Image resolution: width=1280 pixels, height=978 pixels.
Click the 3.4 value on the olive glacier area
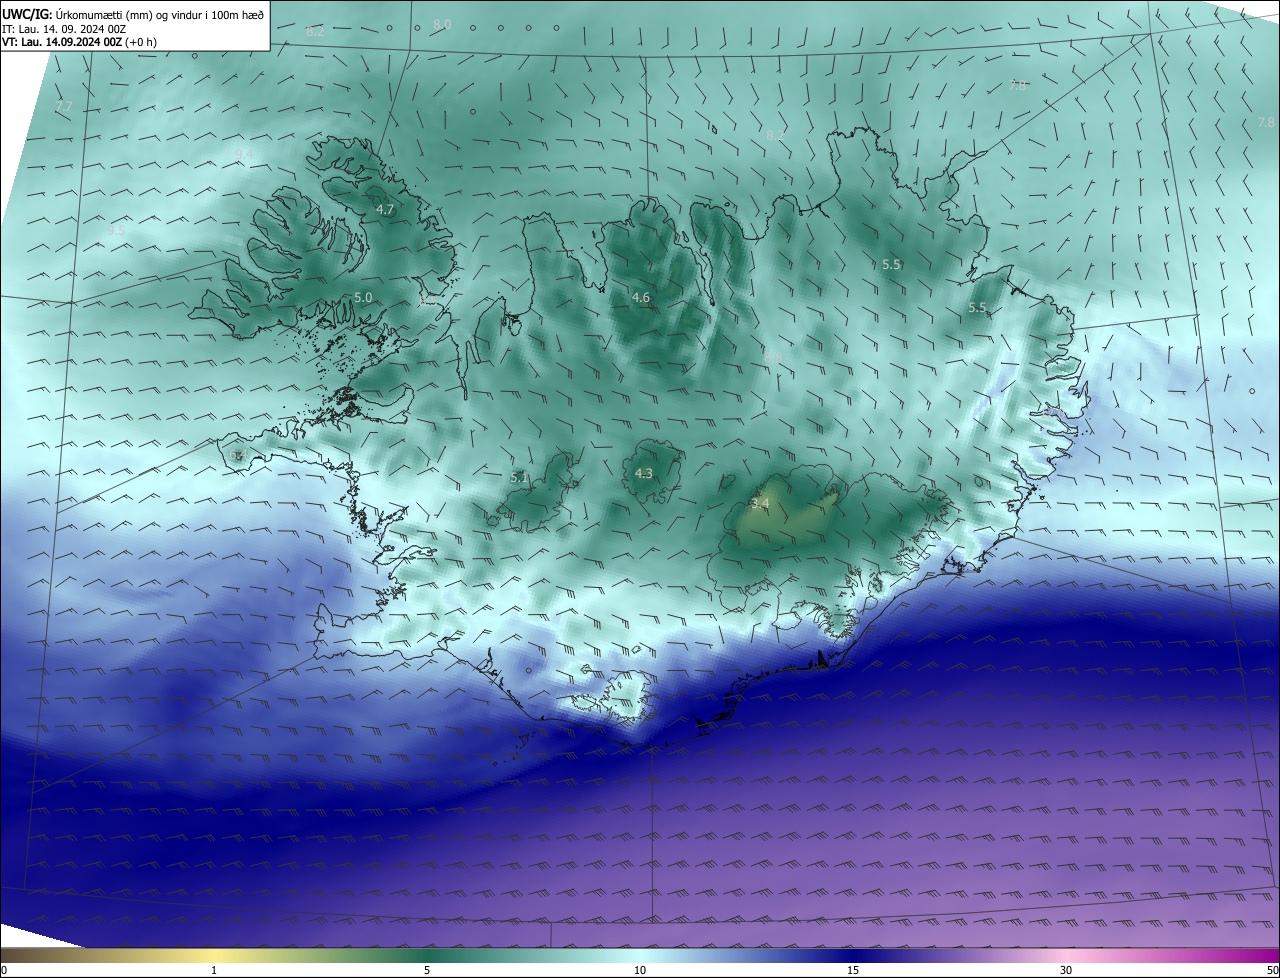760,504
